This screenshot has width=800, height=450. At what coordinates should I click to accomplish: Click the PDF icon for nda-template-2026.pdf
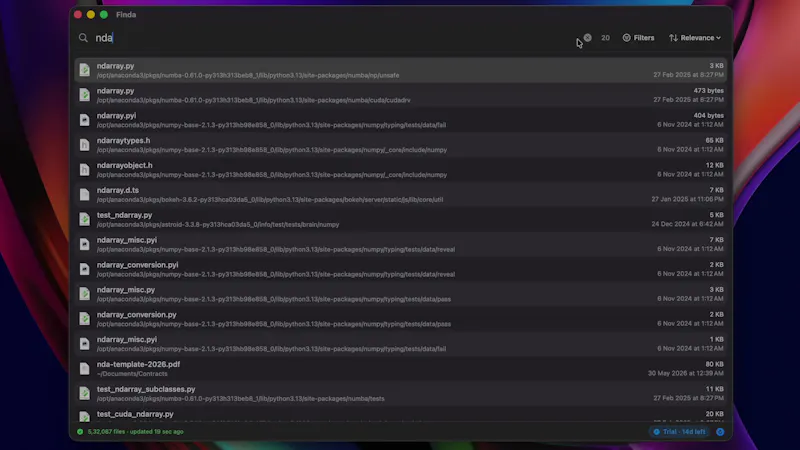[x=85, y=369]
